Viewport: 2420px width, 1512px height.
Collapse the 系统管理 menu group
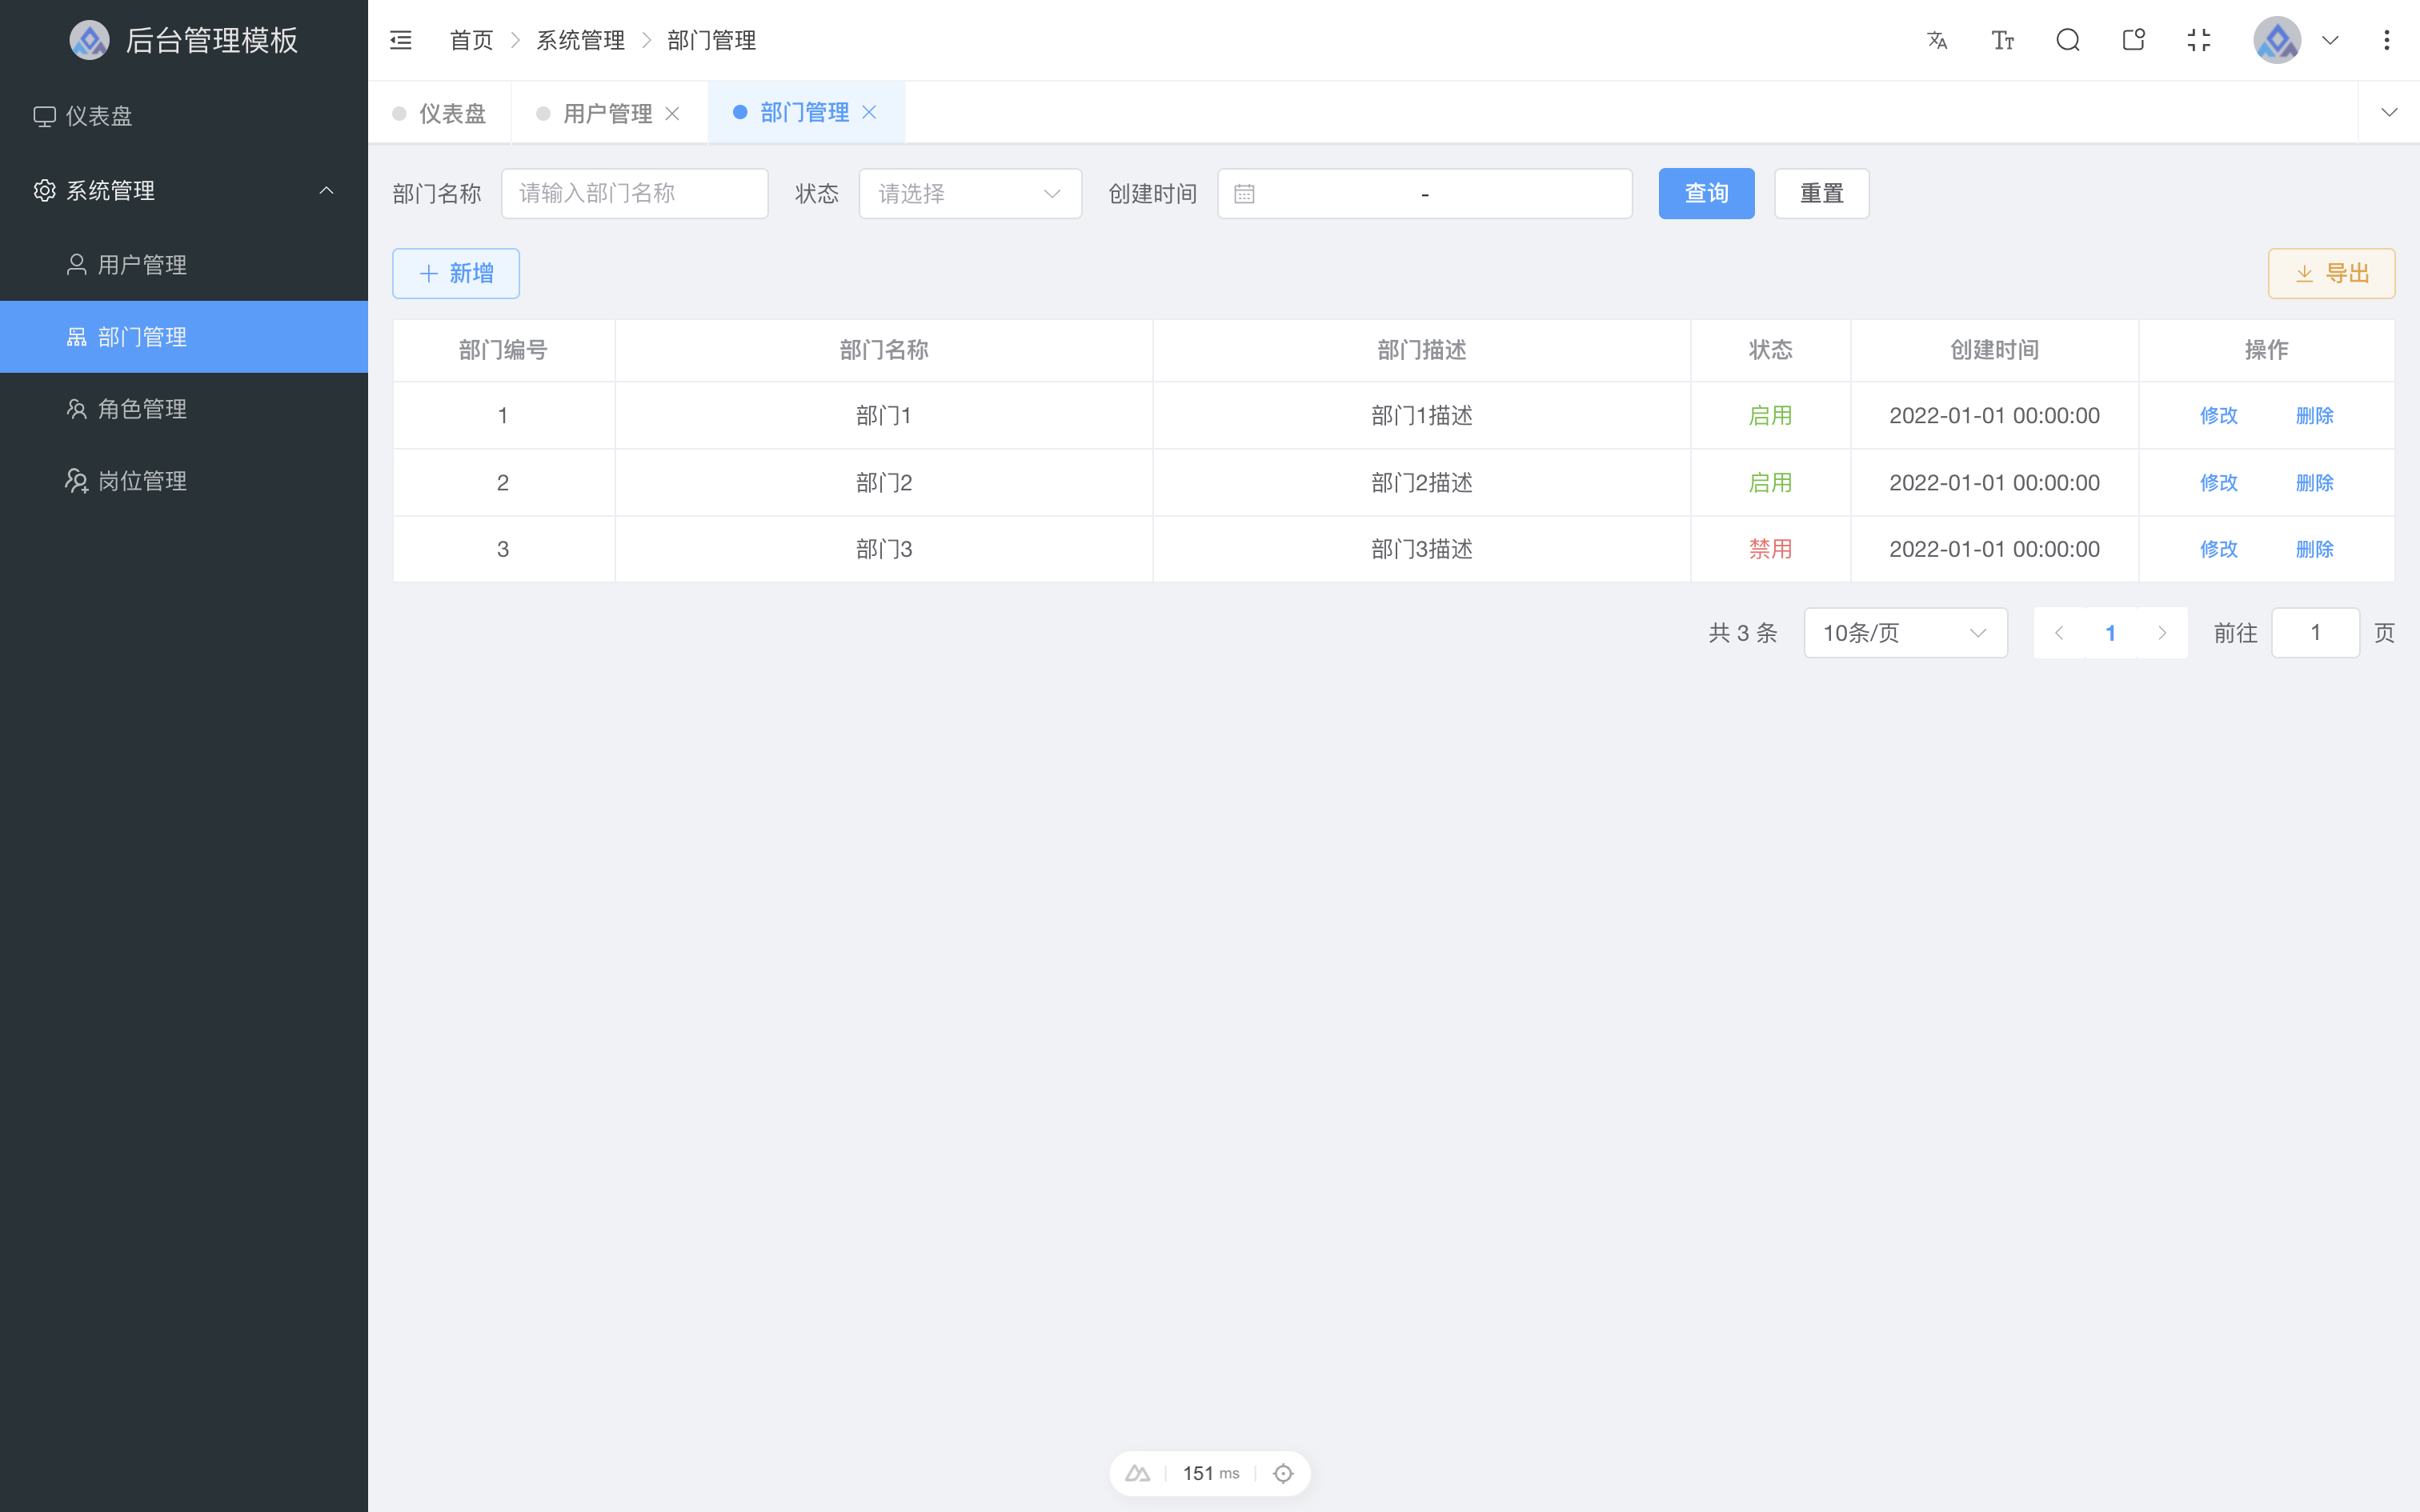coord(326,190)
